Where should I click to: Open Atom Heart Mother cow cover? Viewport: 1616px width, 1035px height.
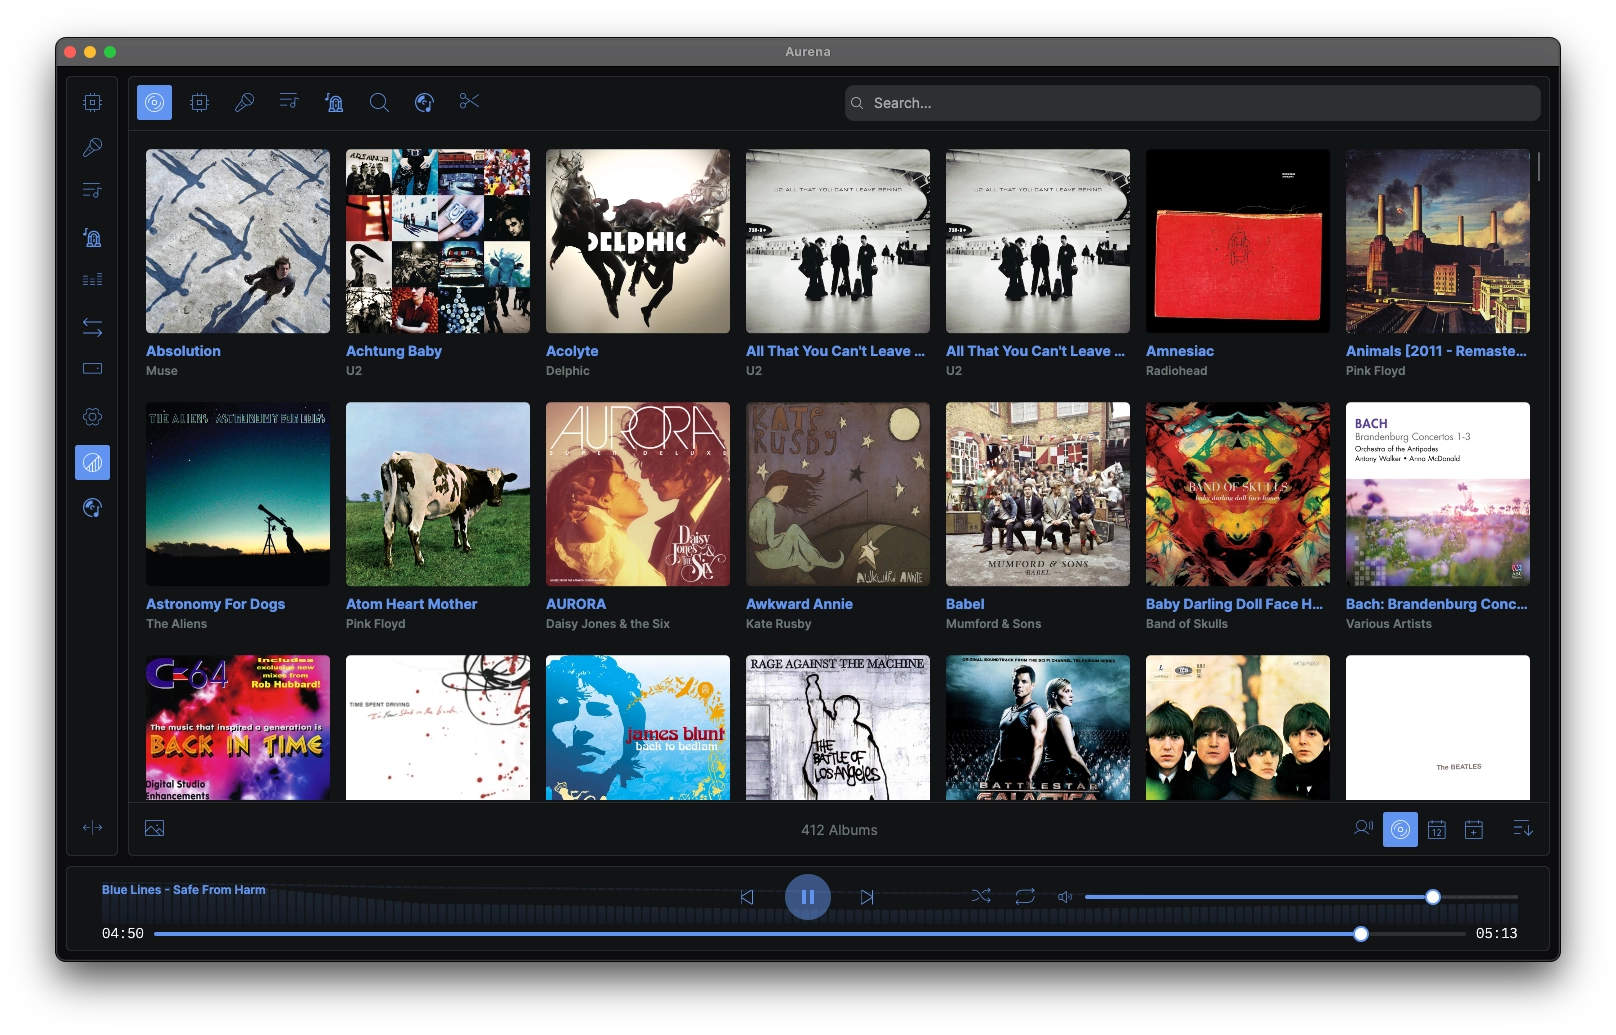coord(438,494)
